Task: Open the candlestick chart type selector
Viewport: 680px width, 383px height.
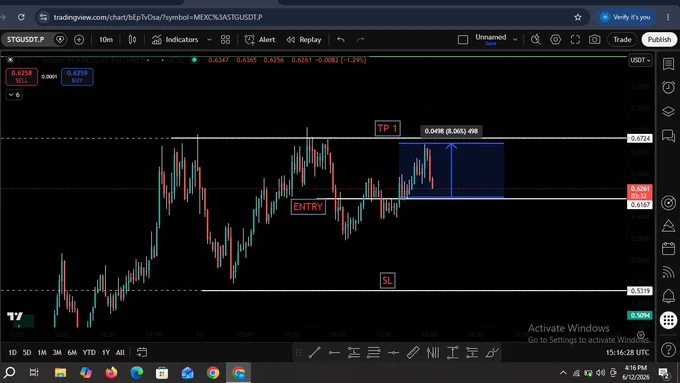Action: (132, 39)
